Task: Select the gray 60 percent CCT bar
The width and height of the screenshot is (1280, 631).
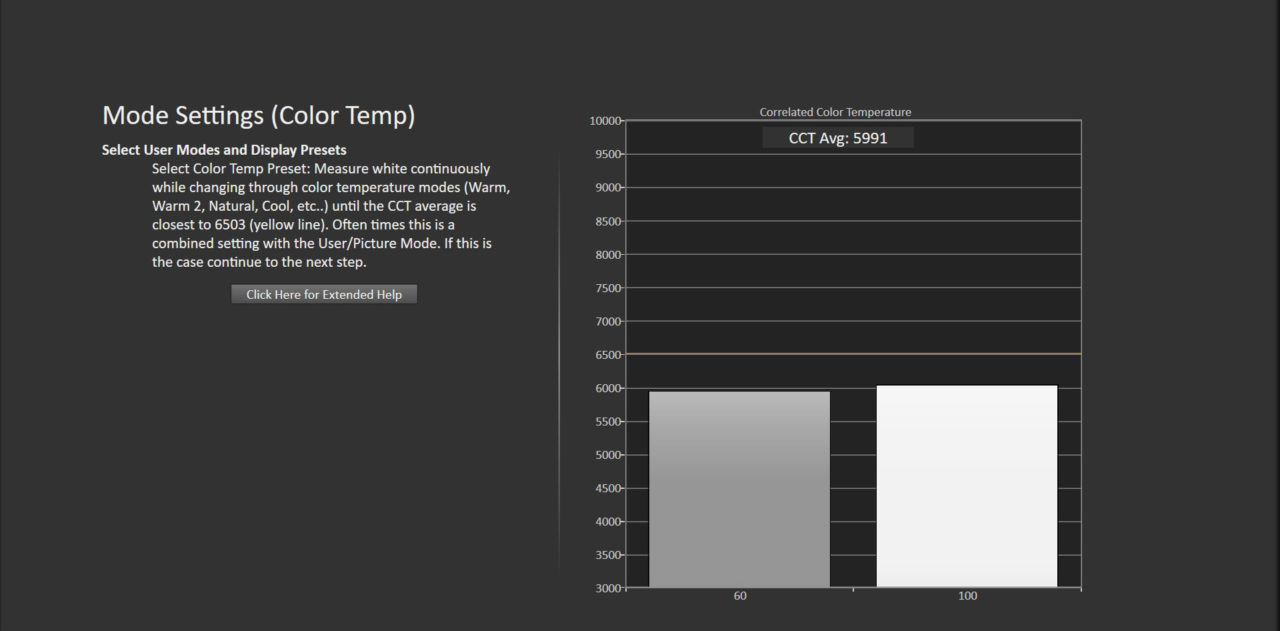Action: (739, 489)
